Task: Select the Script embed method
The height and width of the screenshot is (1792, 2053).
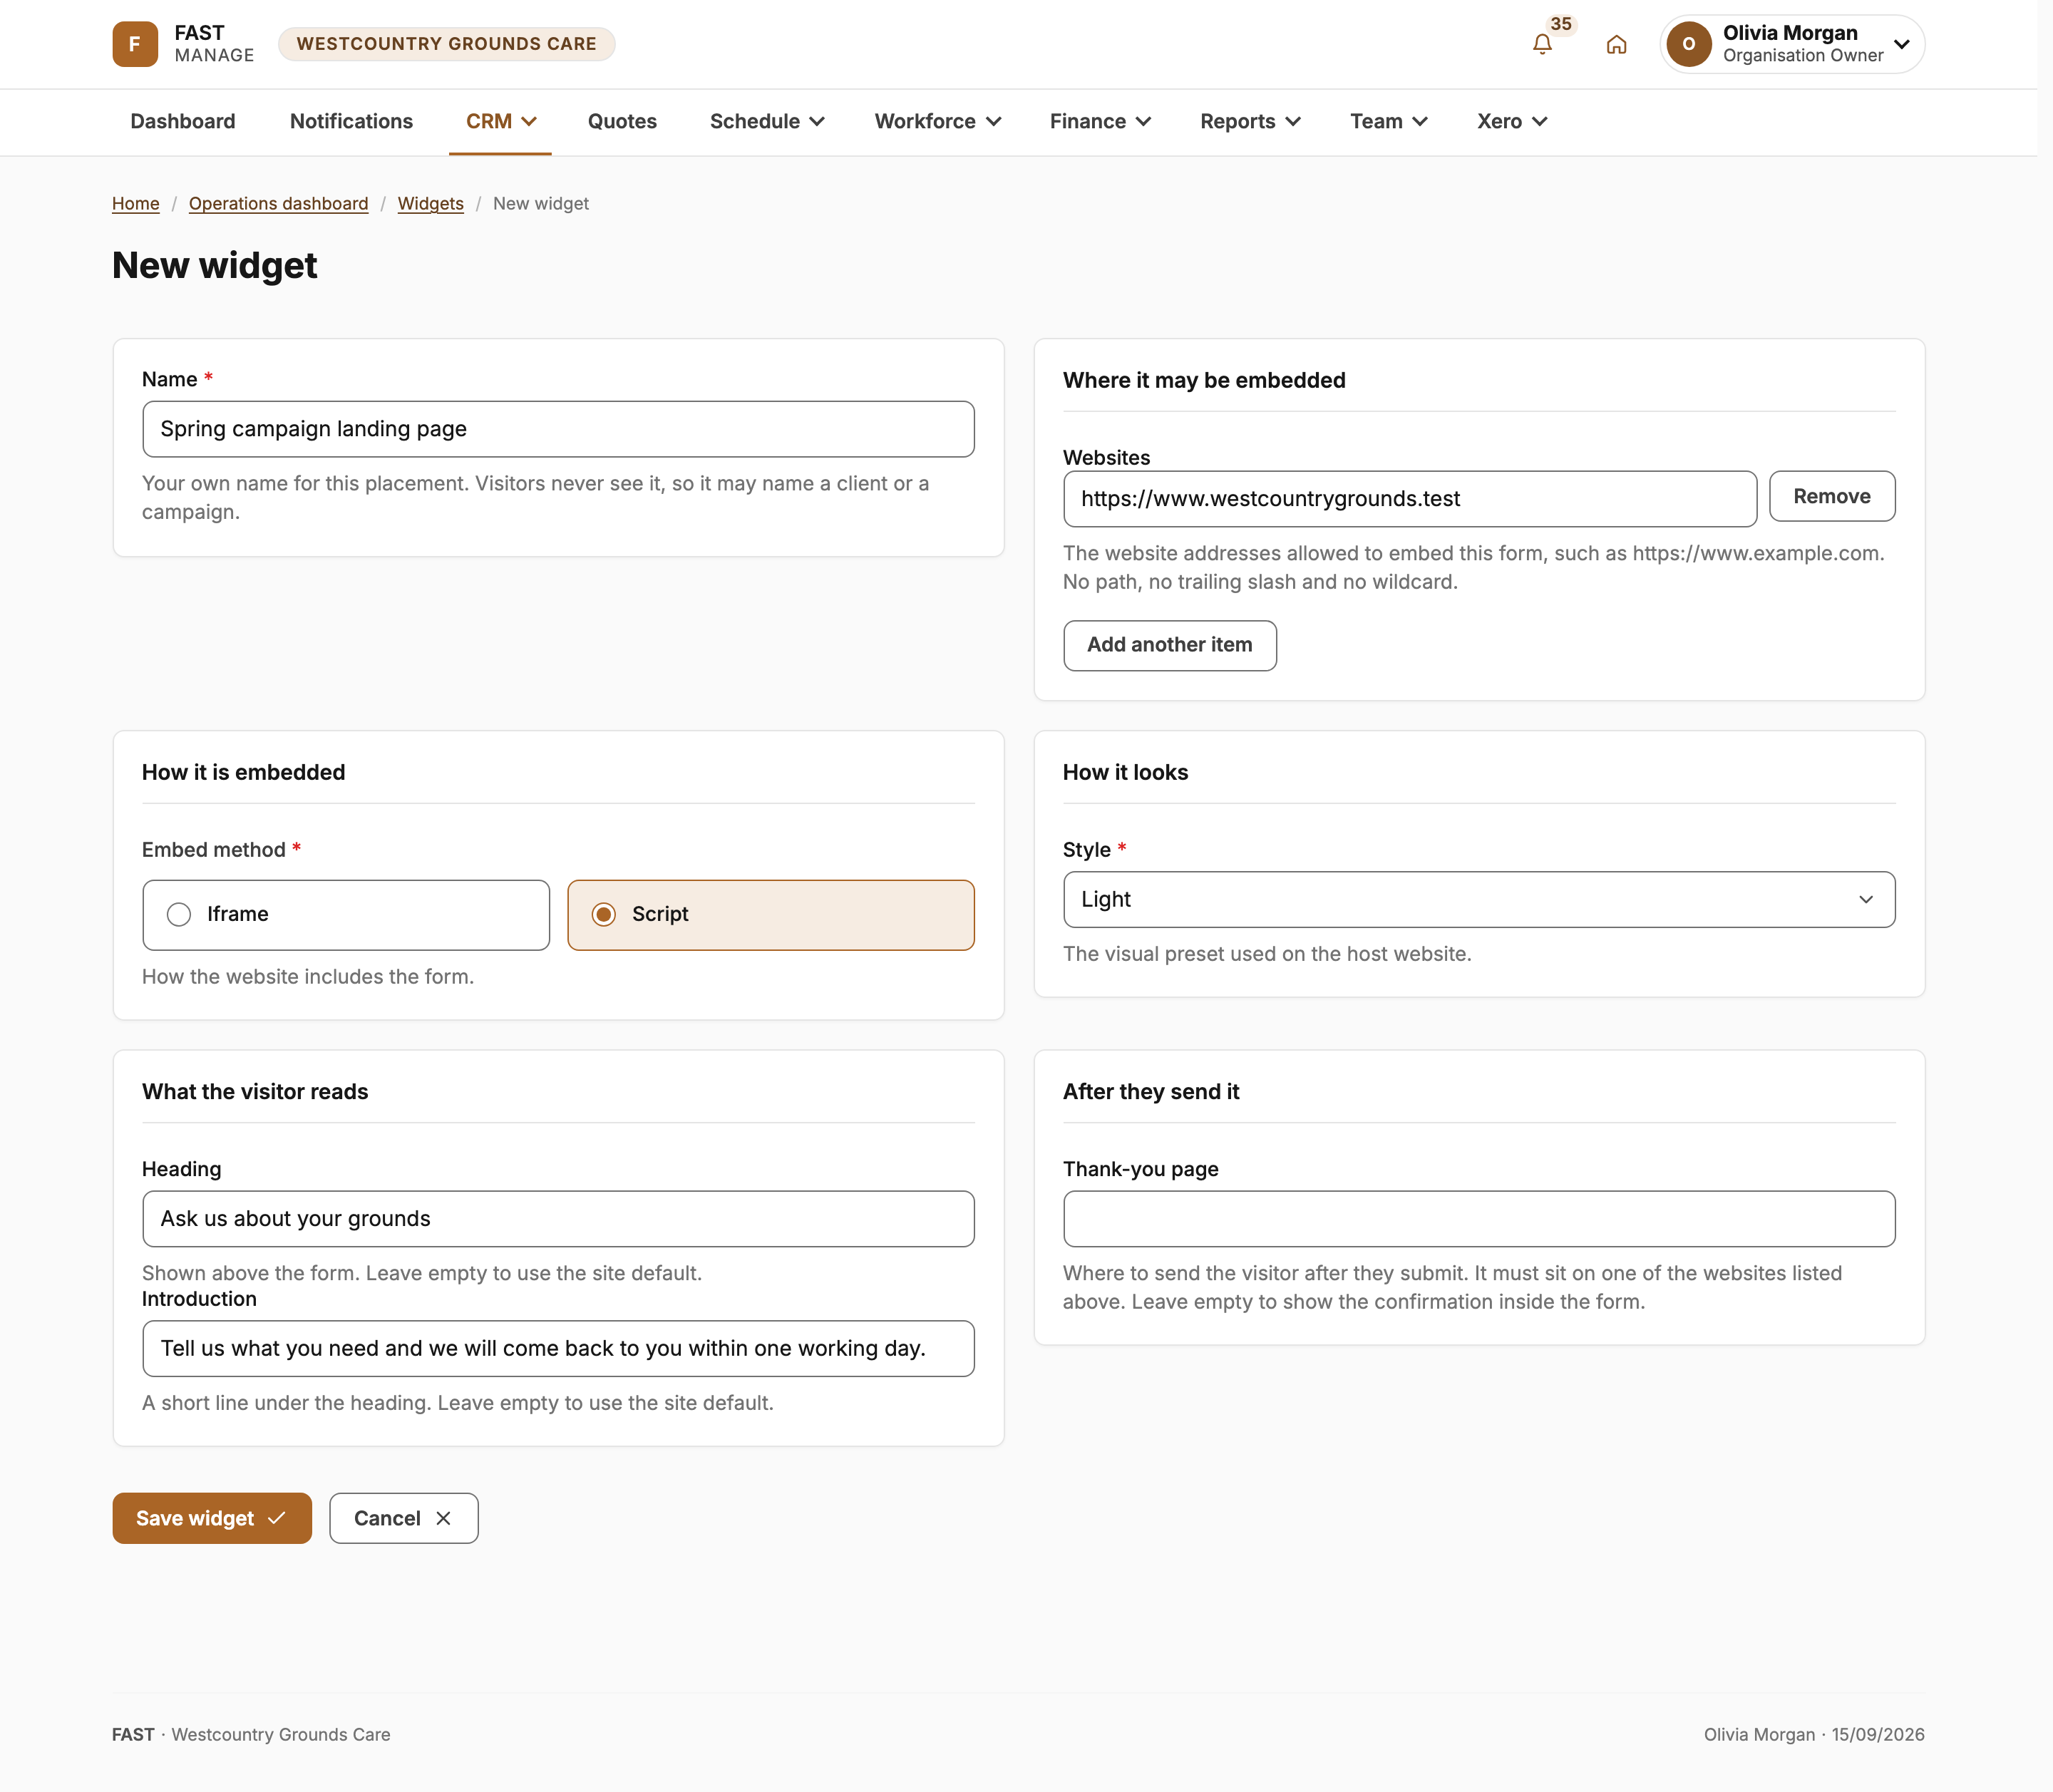Action: (x=770, y=914)
